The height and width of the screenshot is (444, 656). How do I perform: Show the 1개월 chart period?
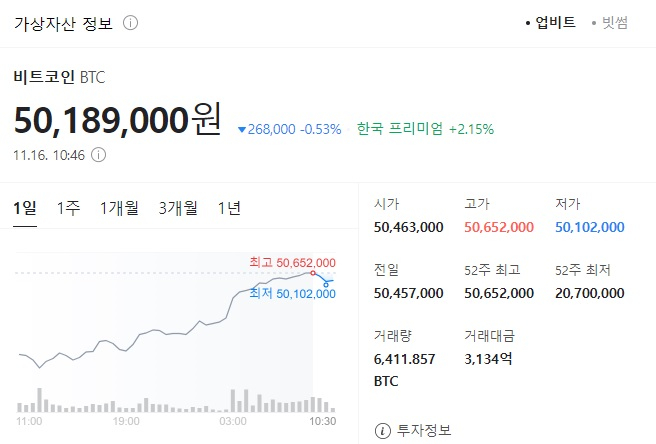pos(119,208)
